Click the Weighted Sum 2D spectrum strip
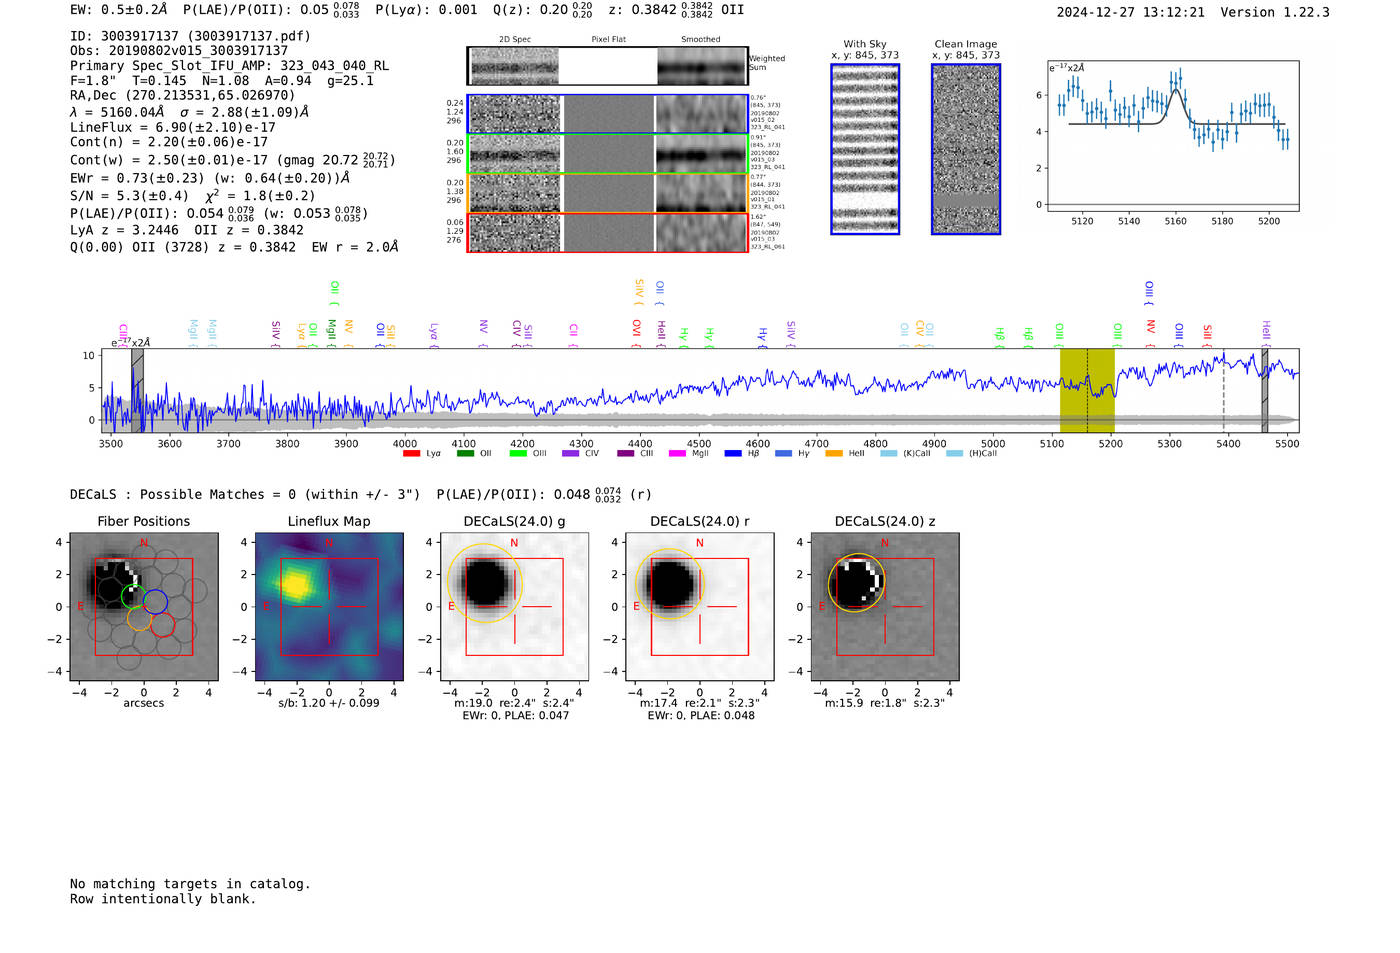1400x953 pixels. point(607,66)
